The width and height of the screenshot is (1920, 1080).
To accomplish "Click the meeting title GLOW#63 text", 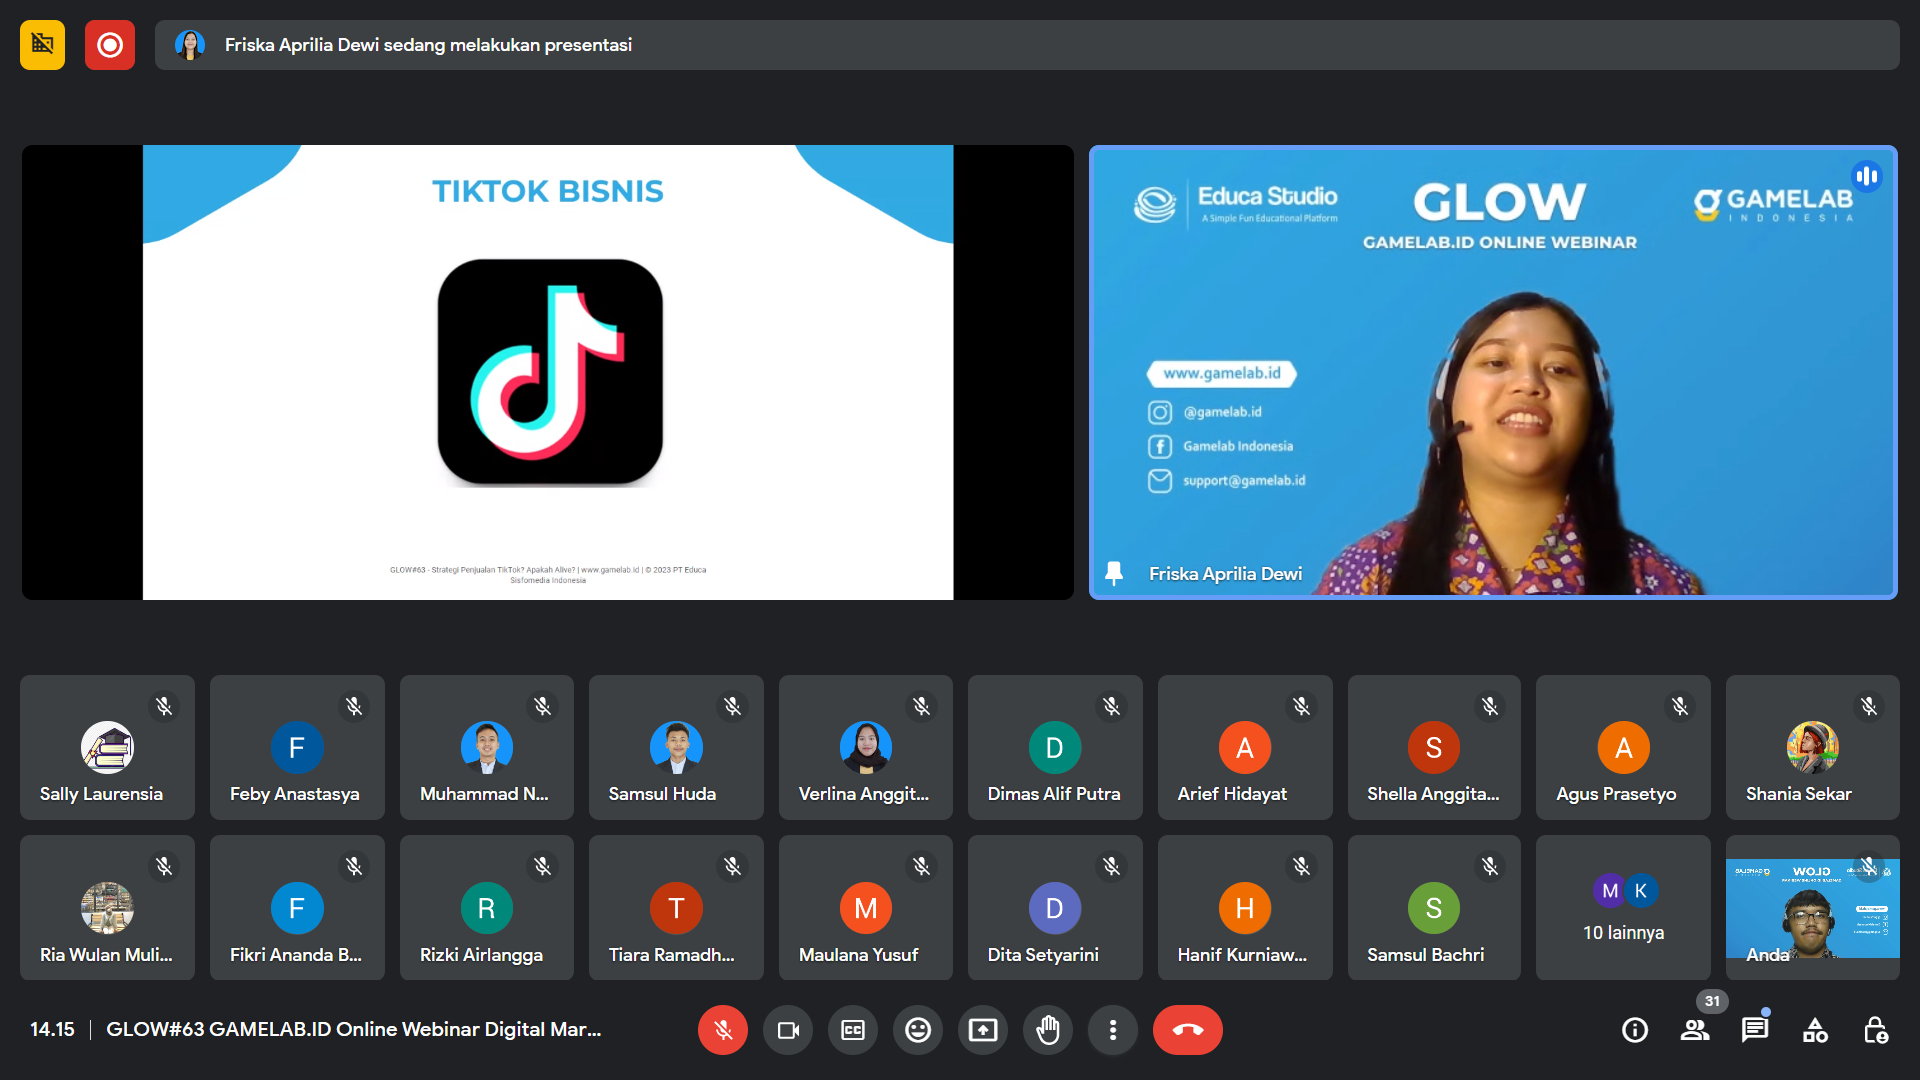I will click(354, 1029).
